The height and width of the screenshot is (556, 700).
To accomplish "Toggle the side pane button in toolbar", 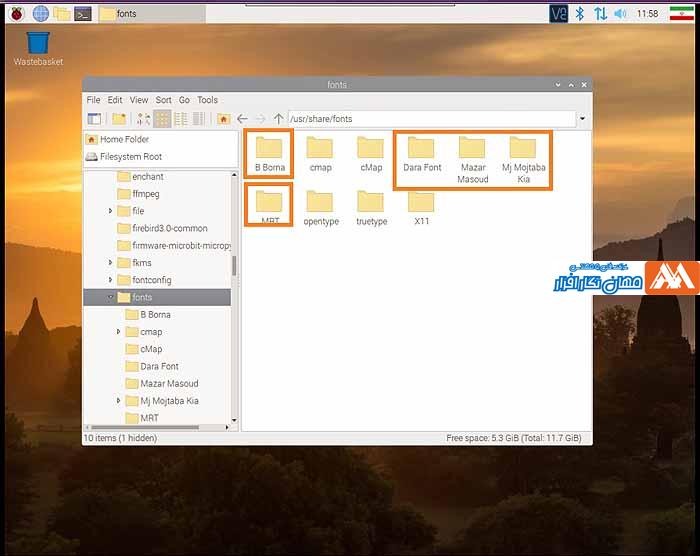I will pyautogui.click(x=94, y=119).
